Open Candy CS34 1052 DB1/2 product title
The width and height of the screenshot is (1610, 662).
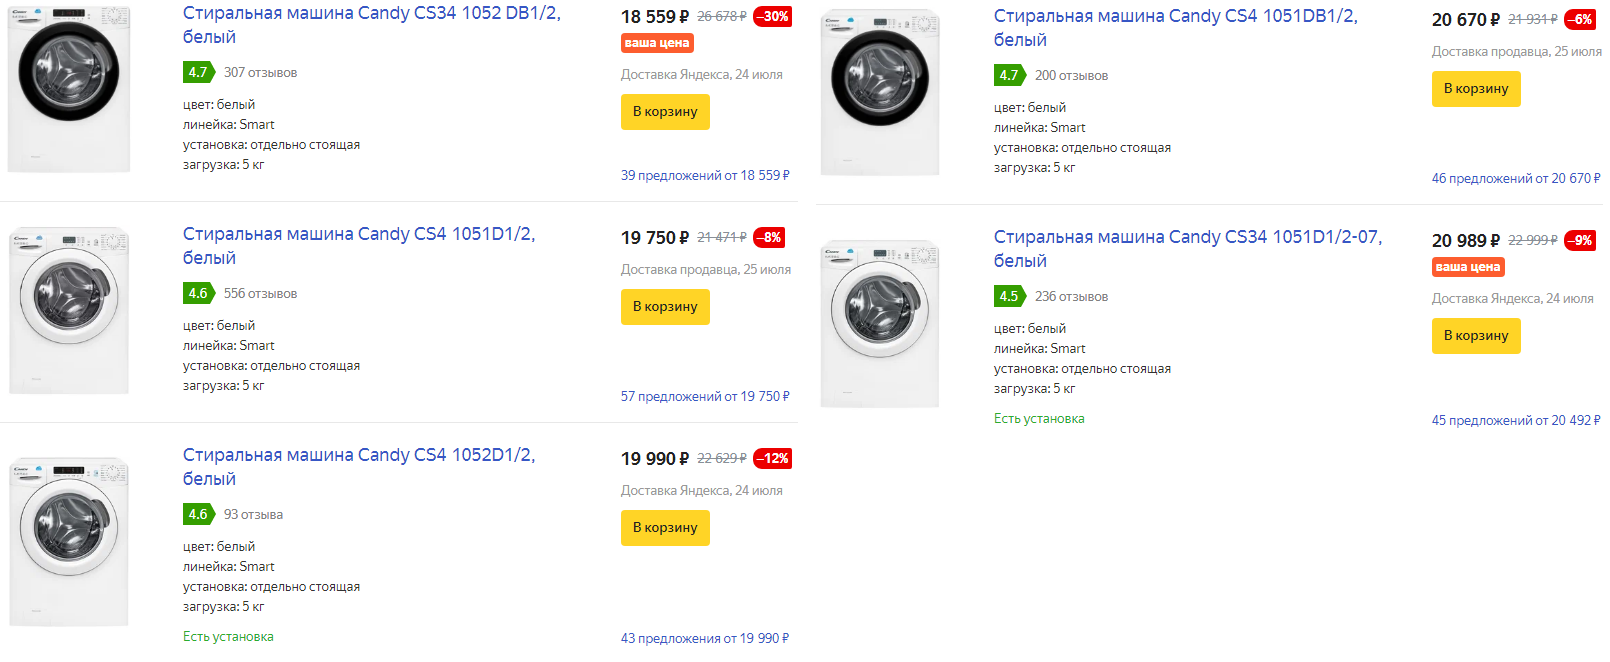(x=371, y=14)
